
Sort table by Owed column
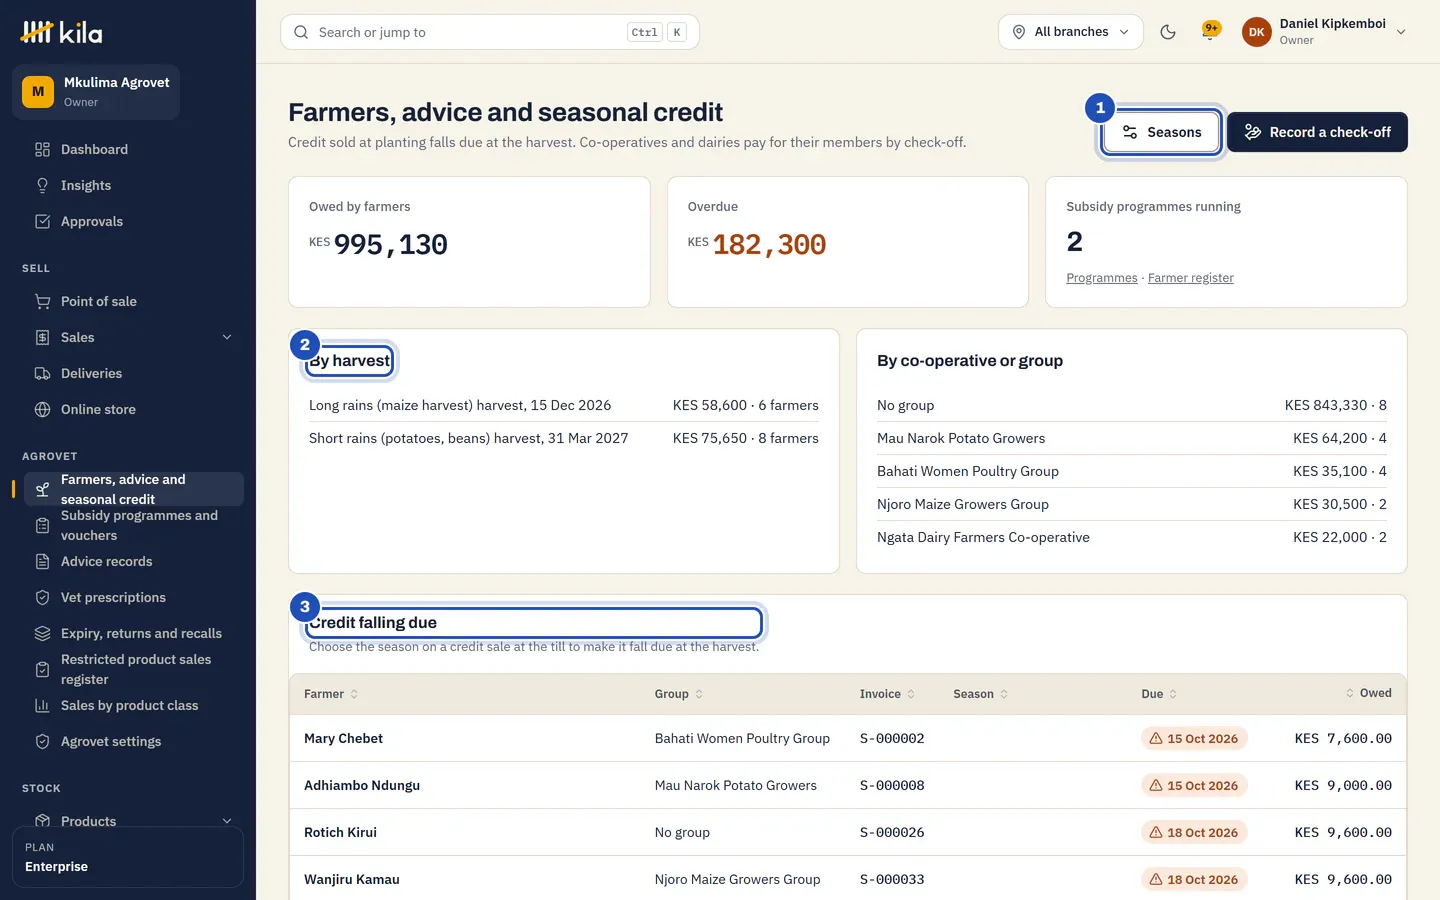click(1368, 693)
